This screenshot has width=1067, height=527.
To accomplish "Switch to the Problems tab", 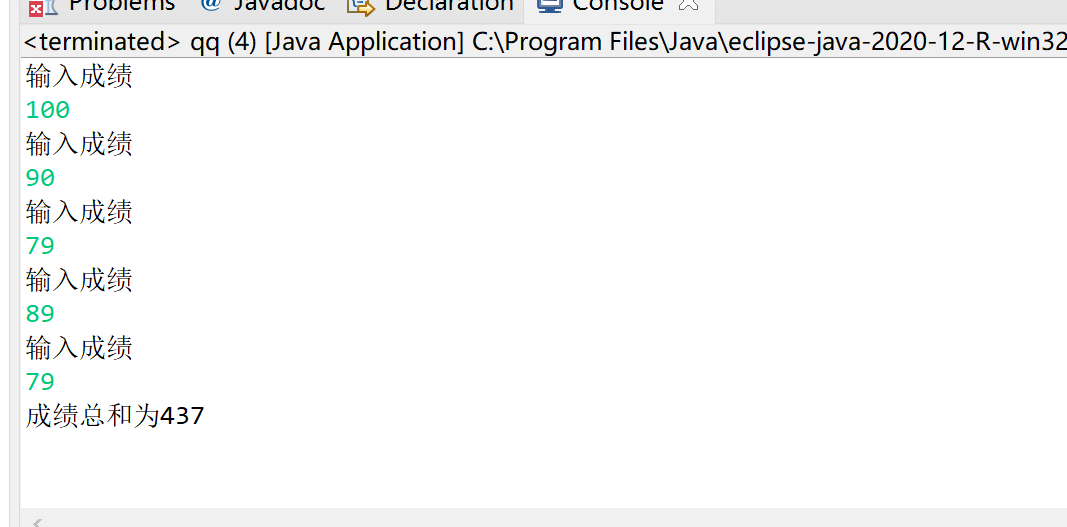I will coord(120,5).
